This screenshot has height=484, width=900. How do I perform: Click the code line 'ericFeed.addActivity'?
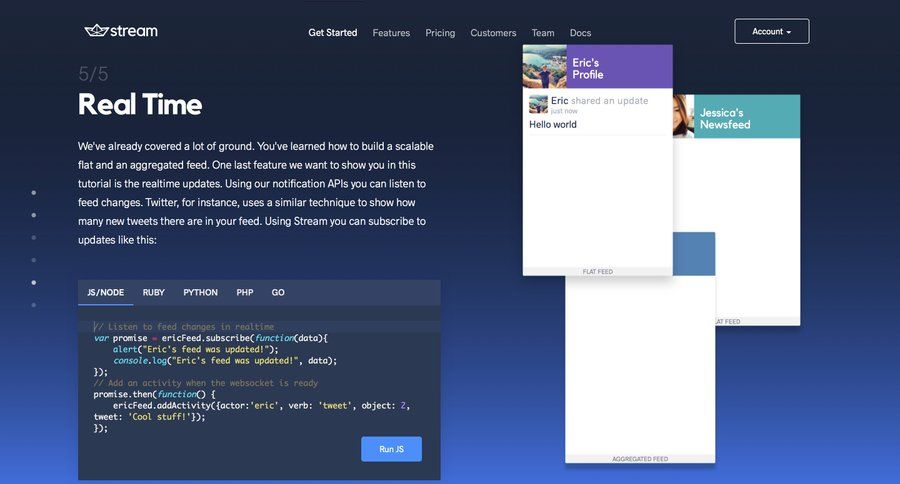coord(261,405)
